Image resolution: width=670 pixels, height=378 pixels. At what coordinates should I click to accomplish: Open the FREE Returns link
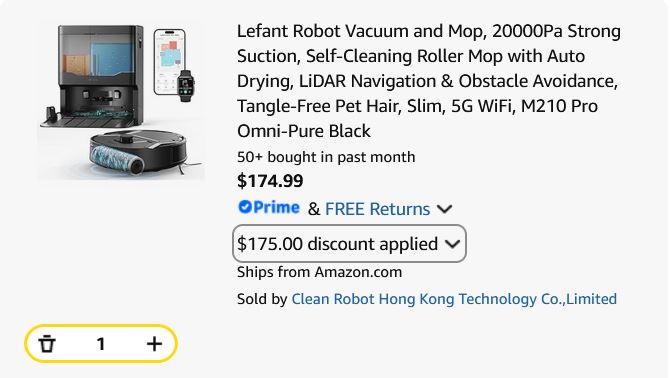click(377, 209)
